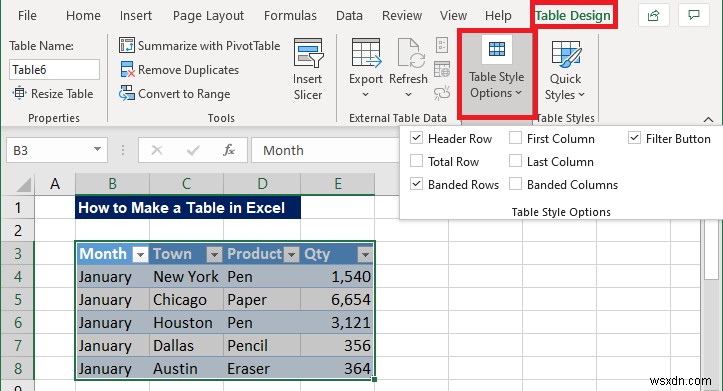723x391 pixels.
Task: Click the vertical scrollbar thumb
Action: [711, 249]
